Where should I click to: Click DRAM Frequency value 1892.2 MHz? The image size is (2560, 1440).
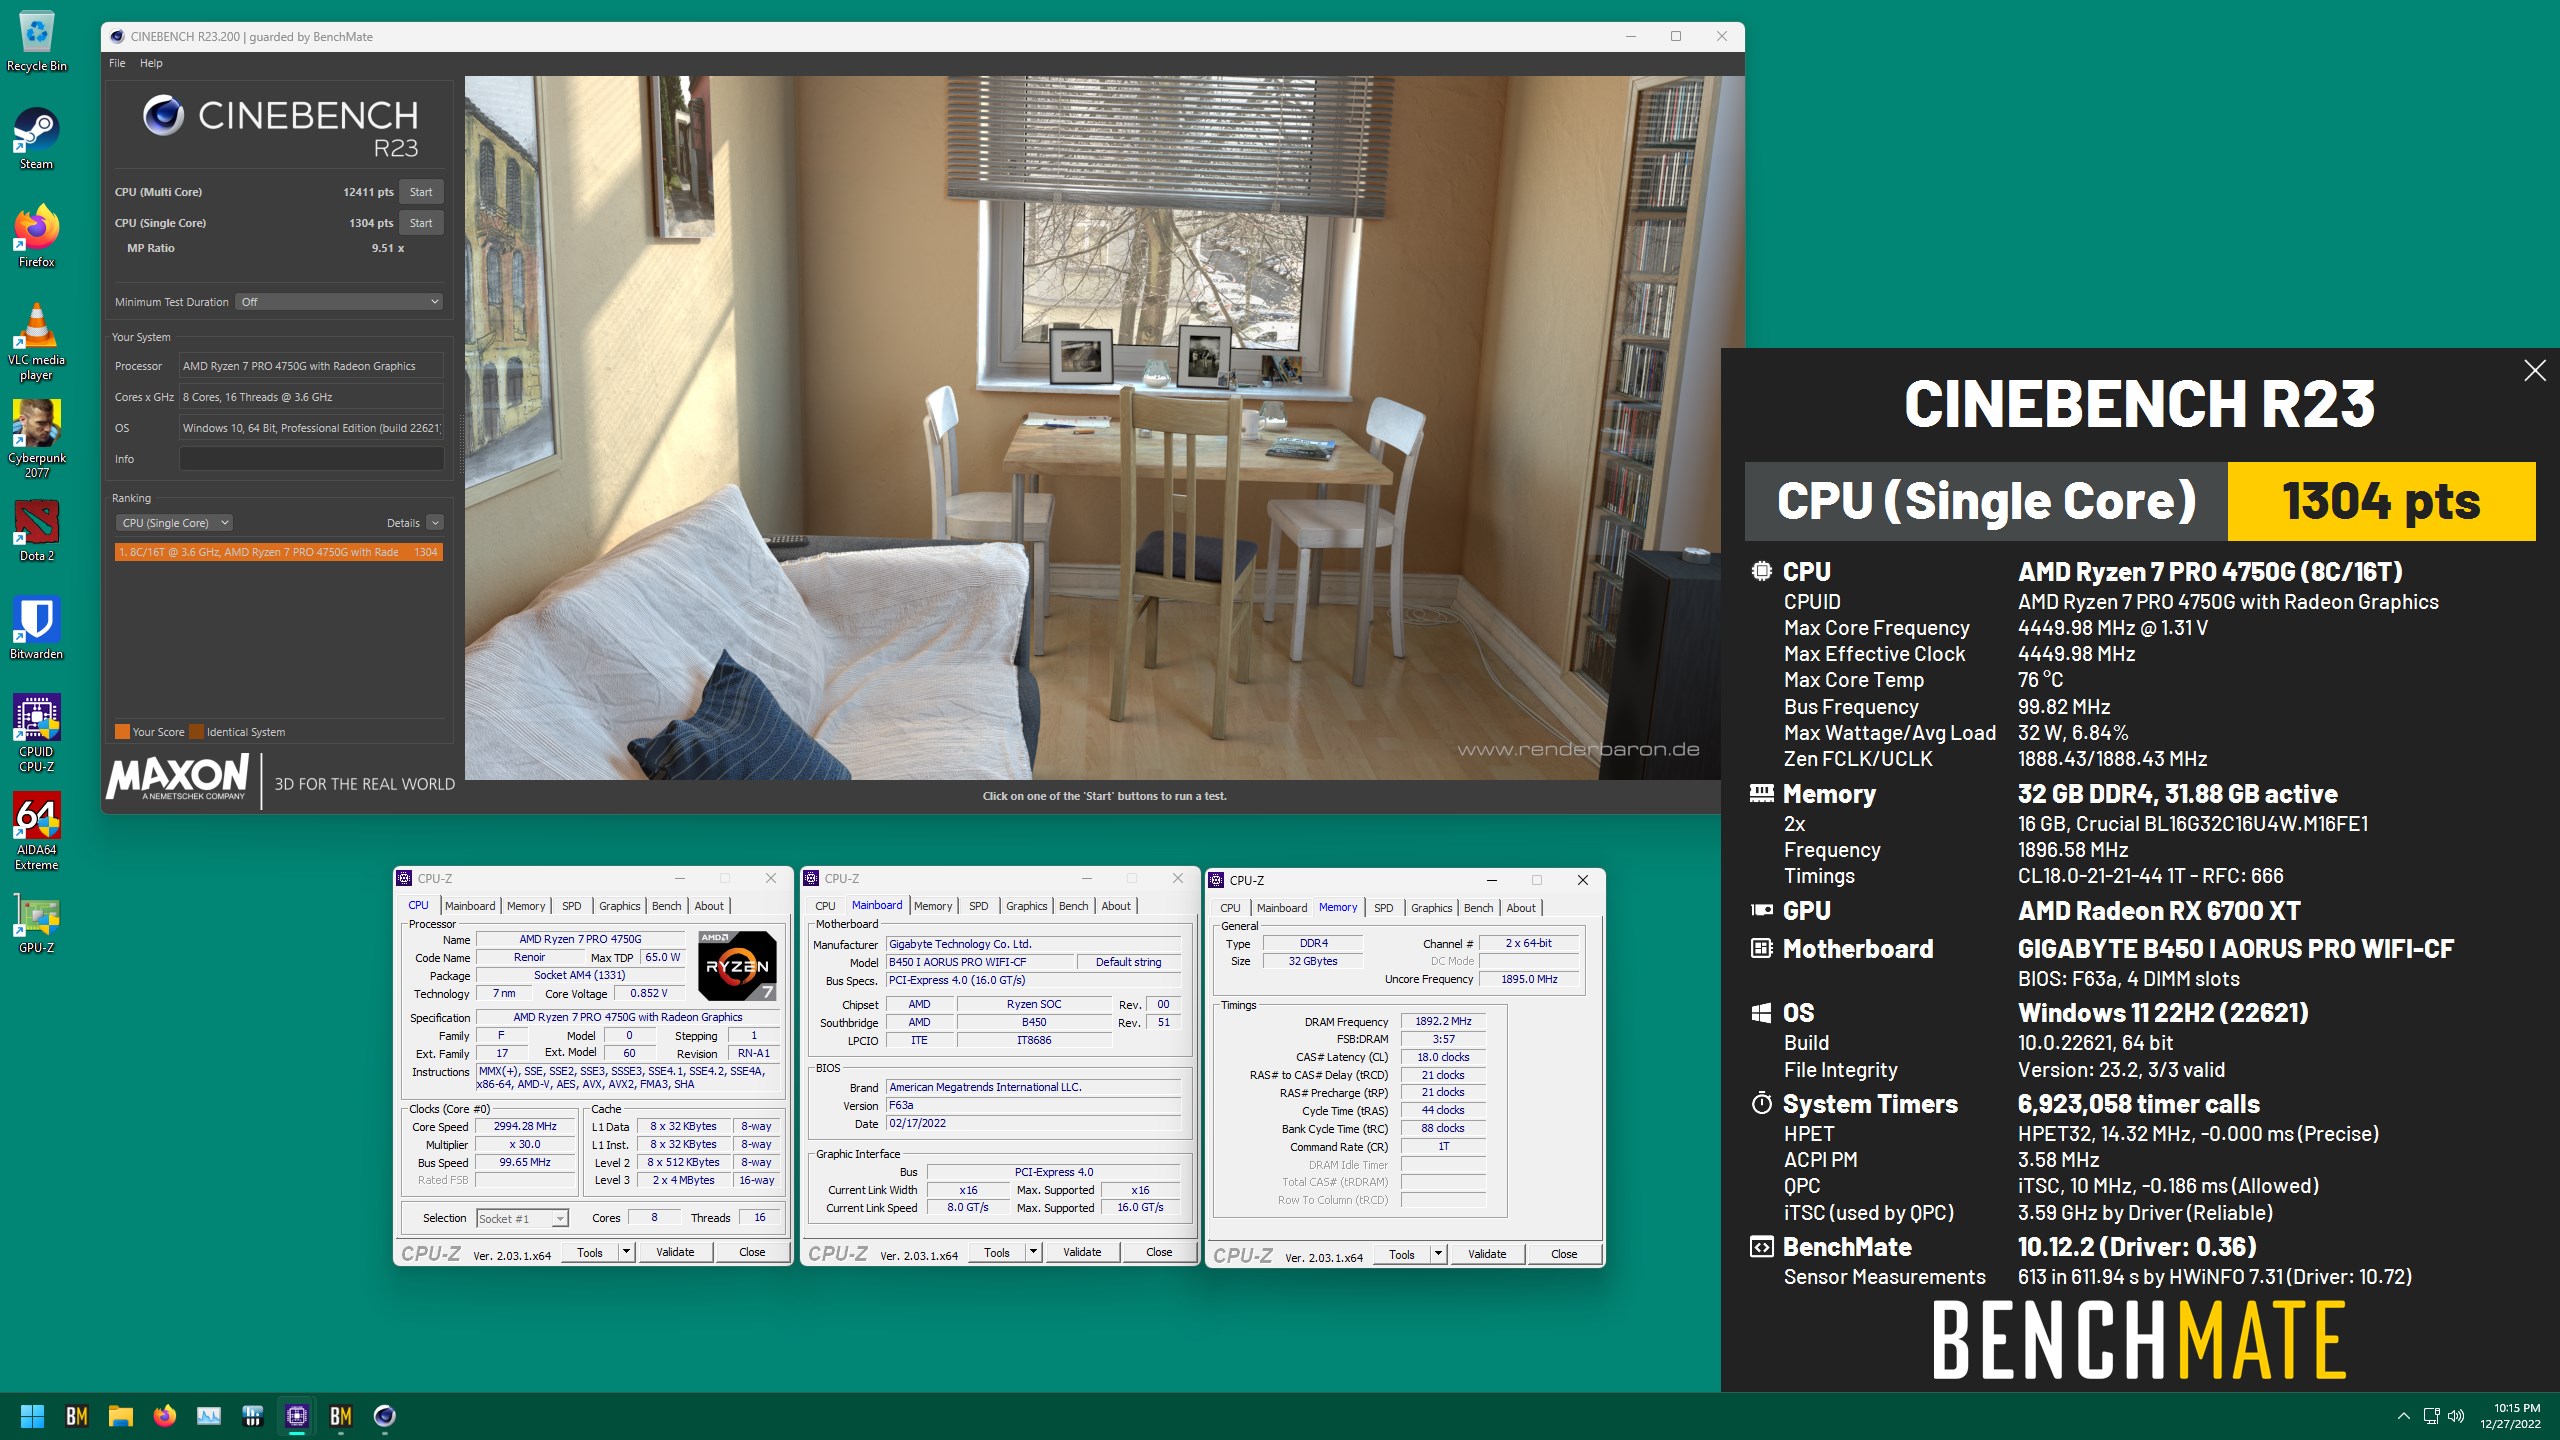click(x=1443, y=1022)
